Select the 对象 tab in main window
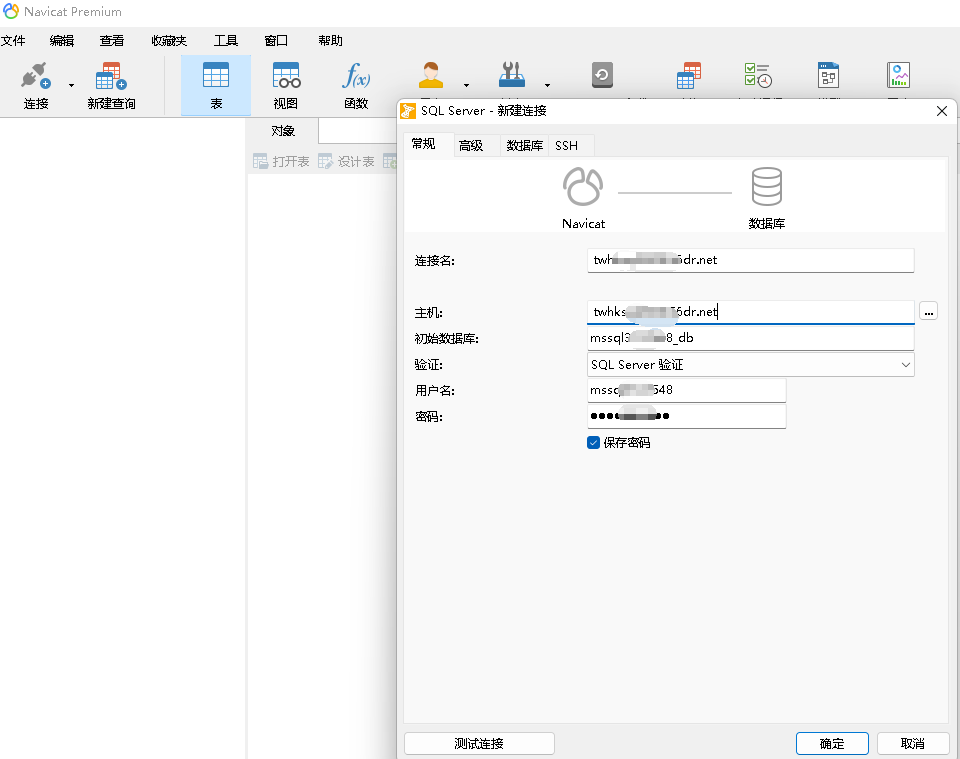Image resolution: width=960 pixels, height=759 pixels. (x=283, y=131)
